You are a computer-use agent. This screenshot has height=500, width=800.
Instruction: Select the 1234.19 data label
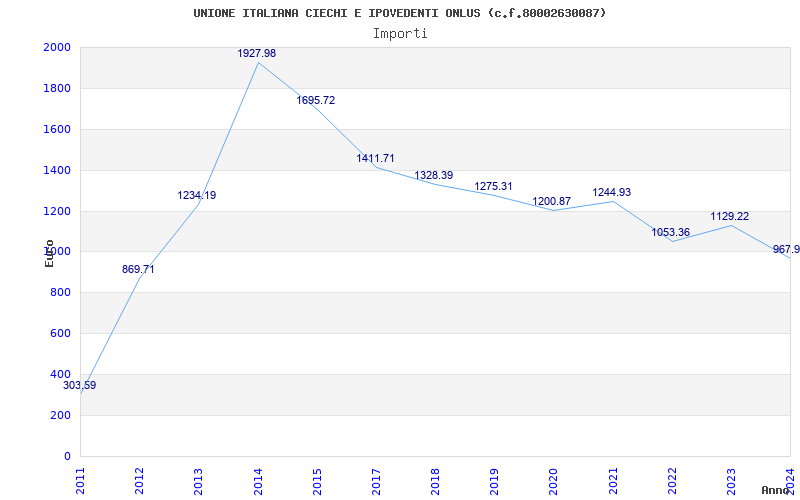tap(197, 195)
